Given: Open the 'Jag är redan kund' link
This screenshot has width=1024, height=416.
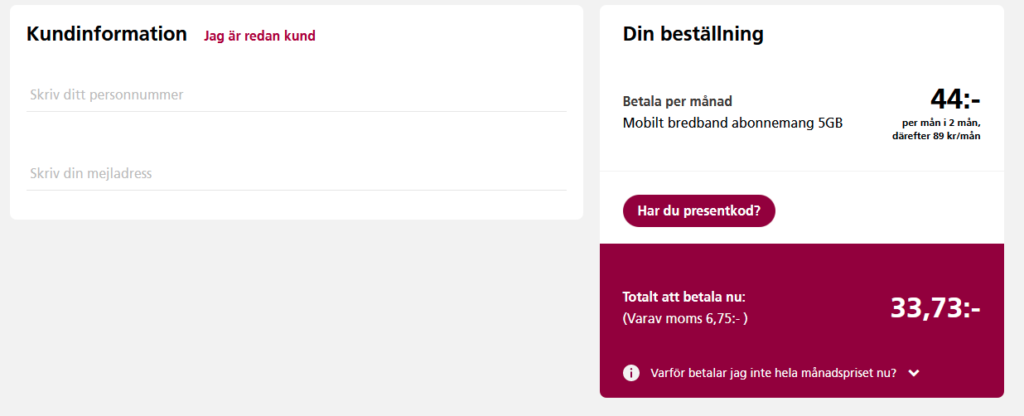Looking at the screenshot, I should (259, 36).
